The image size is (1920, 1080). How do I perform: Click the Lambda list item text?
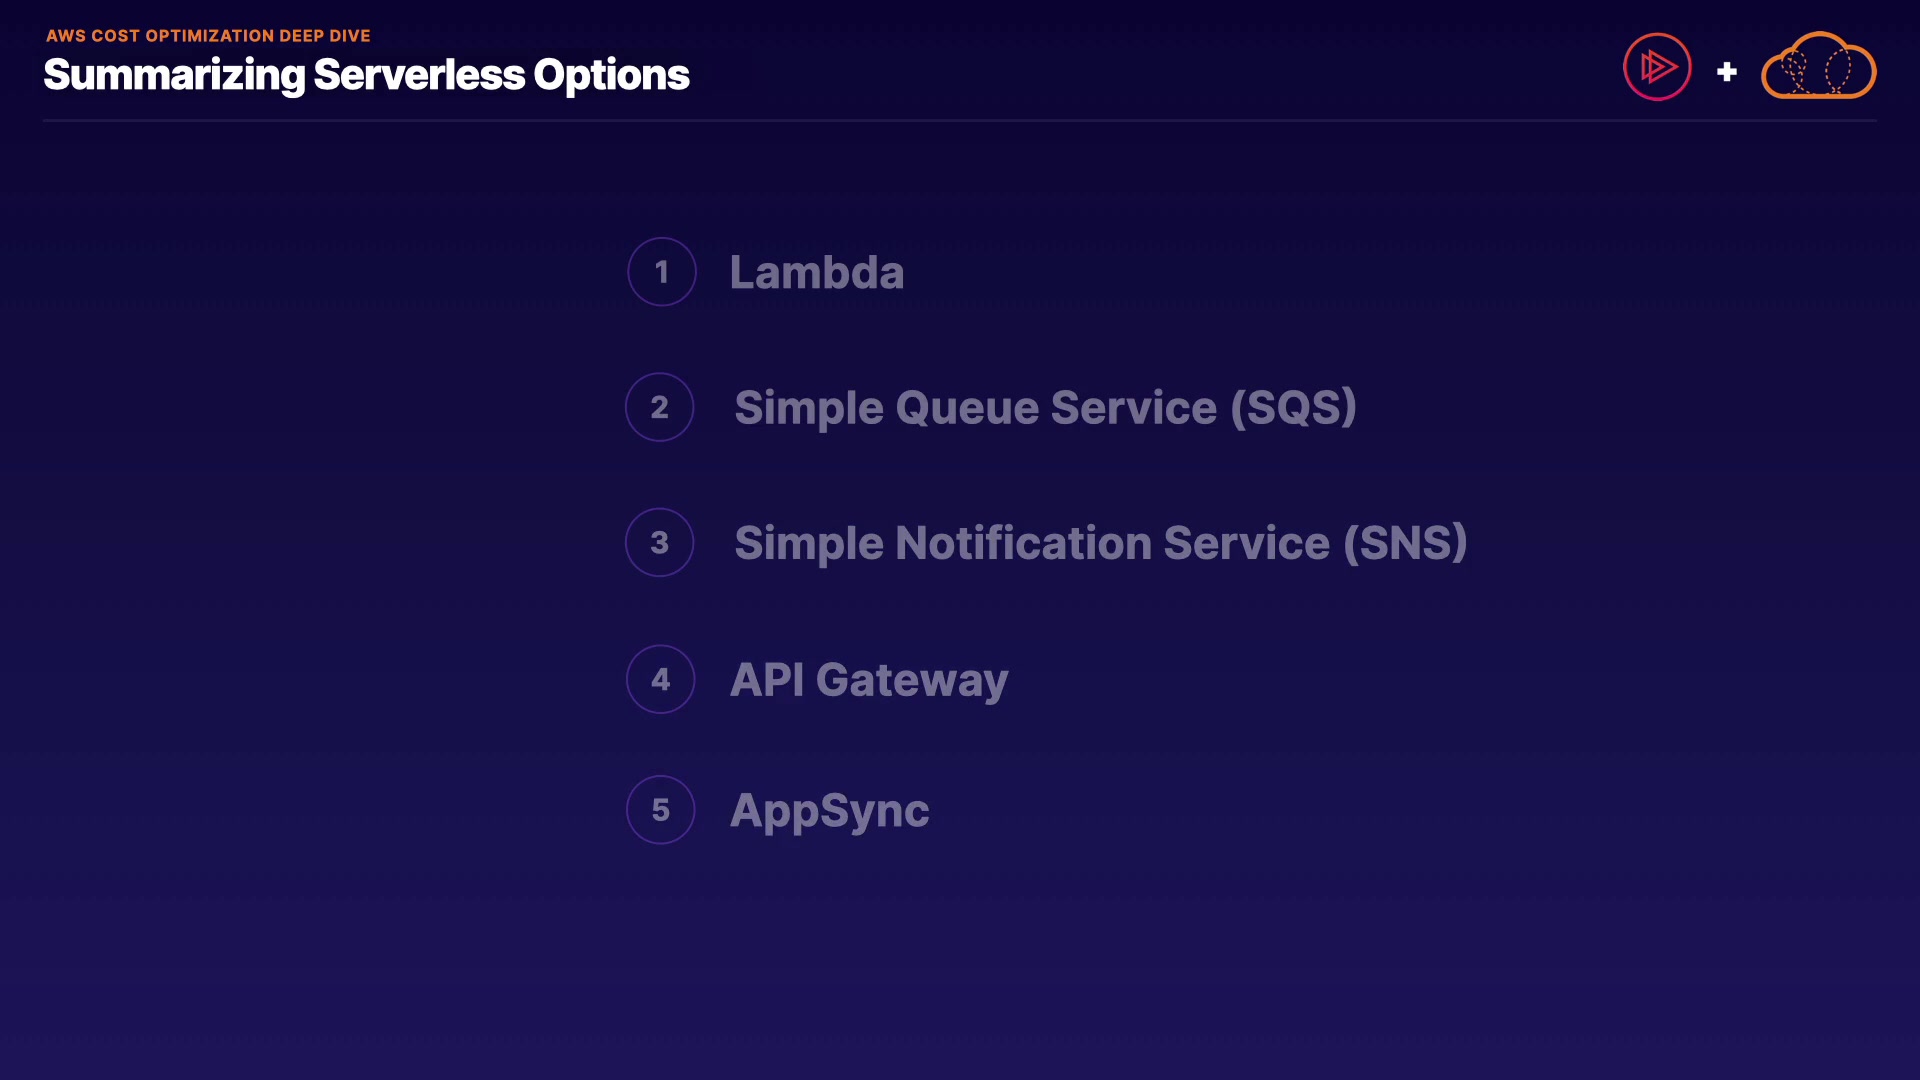coord(816,273)
